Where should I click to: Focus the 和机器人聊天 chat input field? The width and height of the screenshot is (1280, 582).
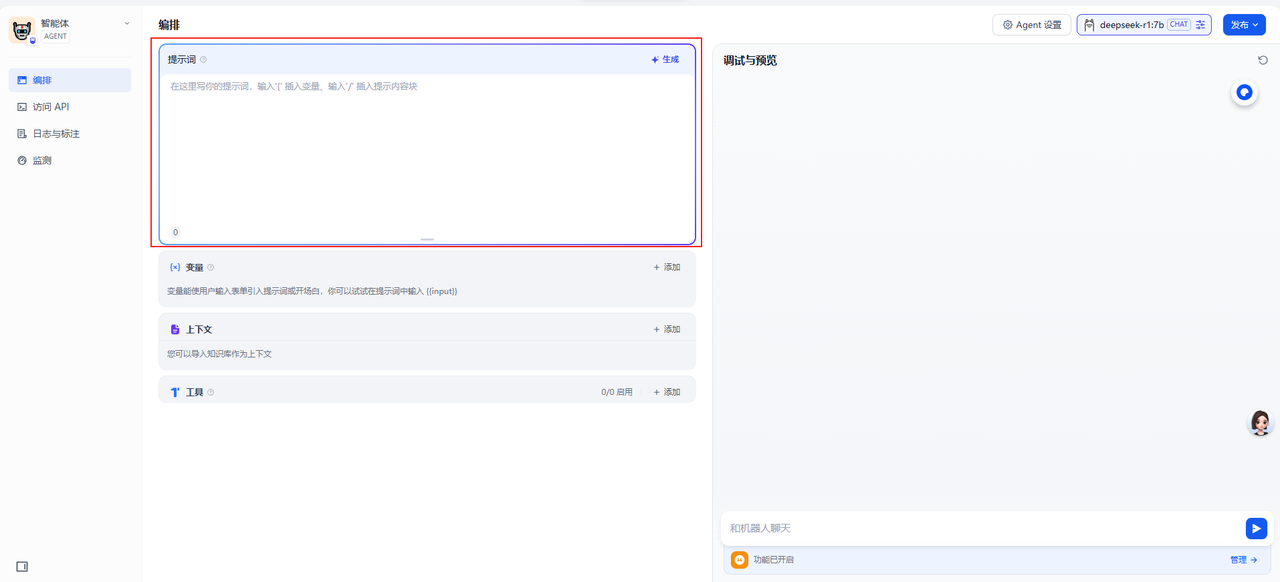coord(980,528)
